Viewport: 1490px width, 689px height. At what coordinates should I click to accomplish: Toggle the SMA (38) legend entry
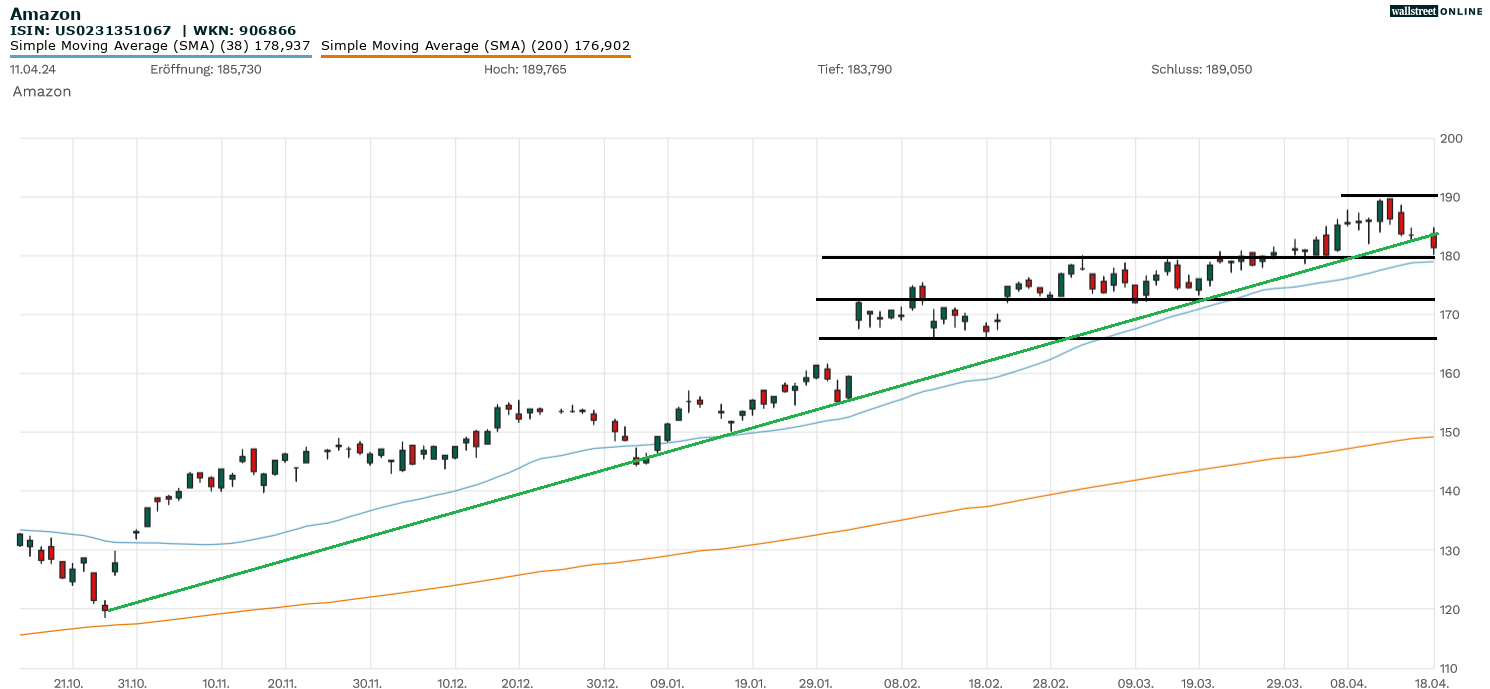click(160, 46)
